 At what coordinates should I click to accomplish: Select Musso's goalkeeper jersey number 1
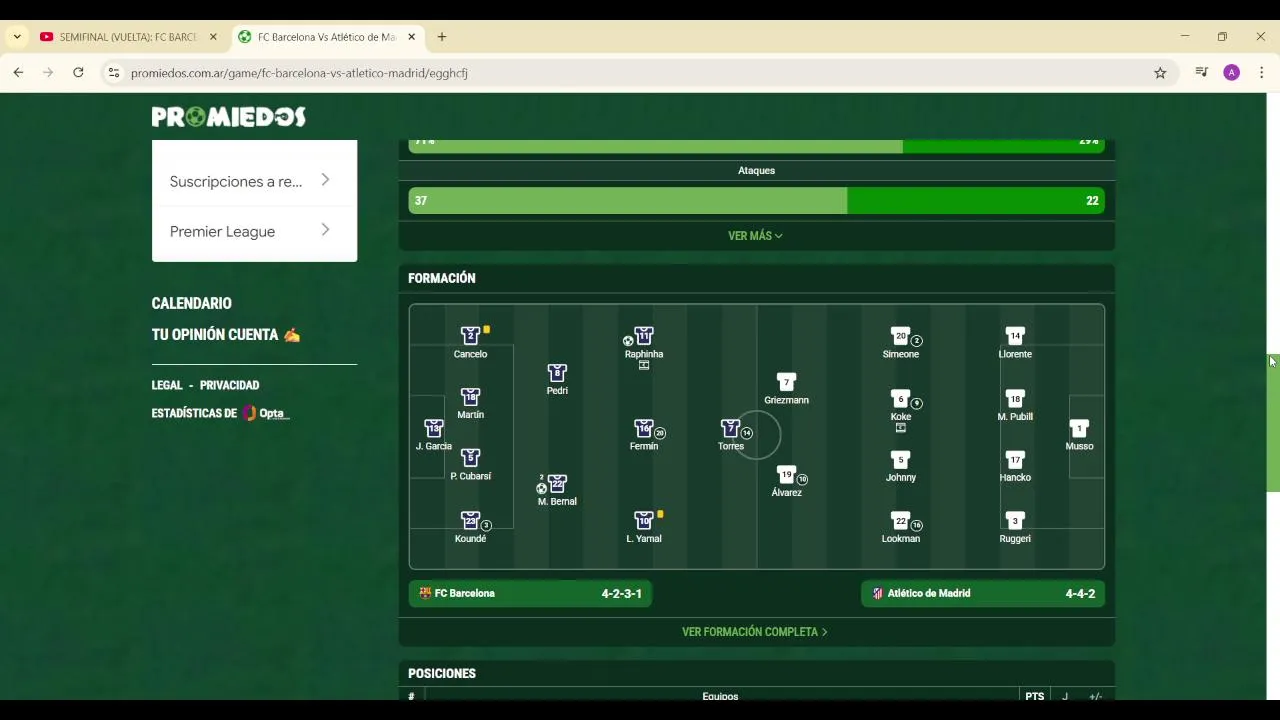1079,428
